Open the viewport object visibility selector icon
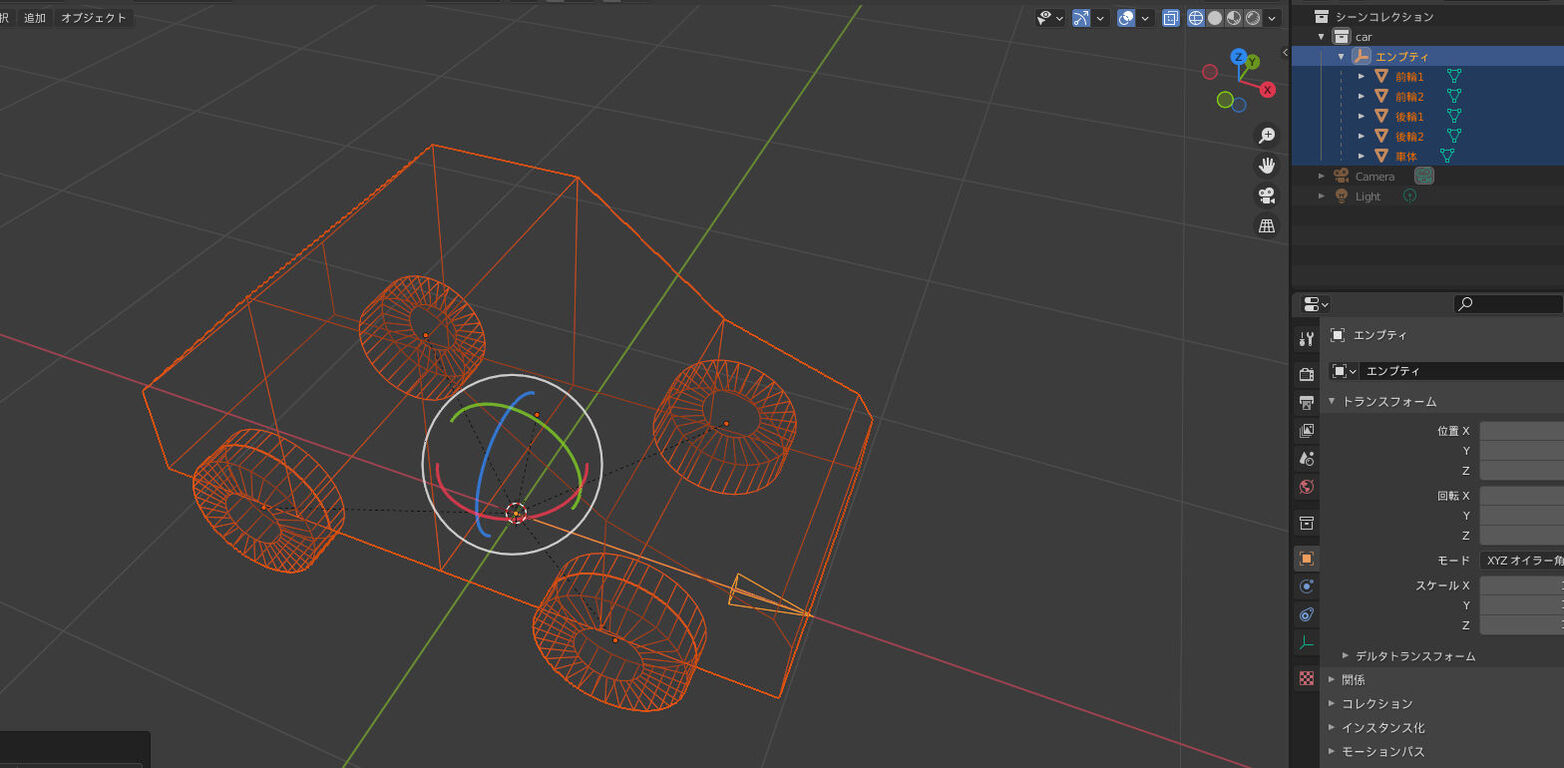Screen dimensions: 1564x768 coord(1044,18)
